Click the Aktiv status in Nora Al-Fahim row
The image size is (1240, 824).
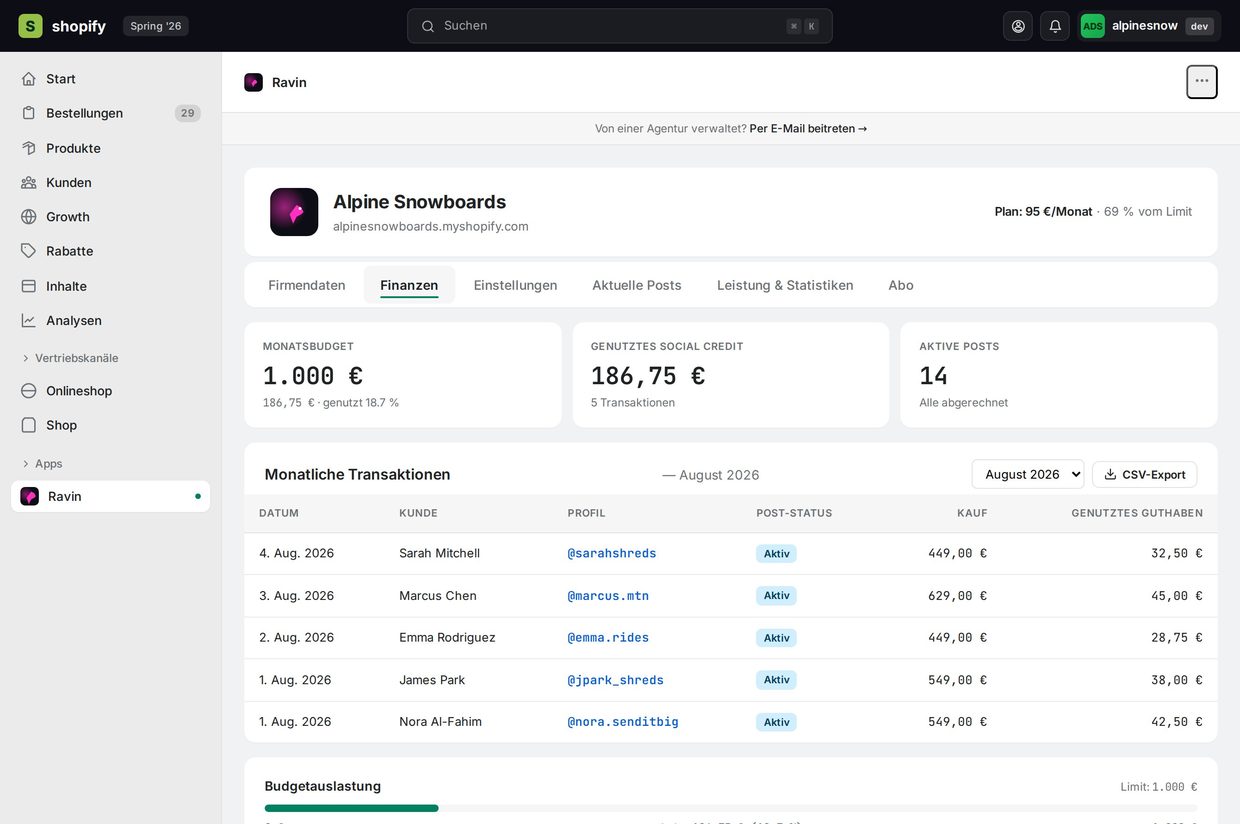(776, 722)
